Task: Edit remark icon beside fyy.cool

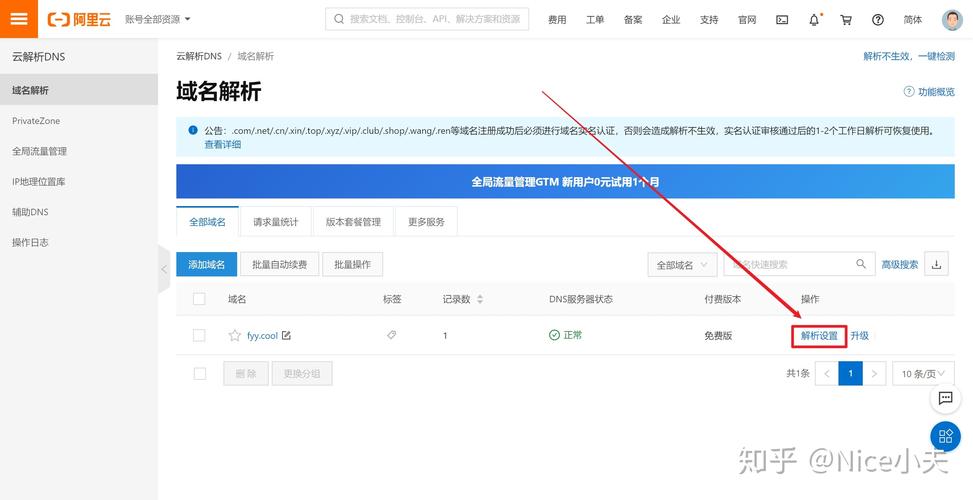Action: 286,335
